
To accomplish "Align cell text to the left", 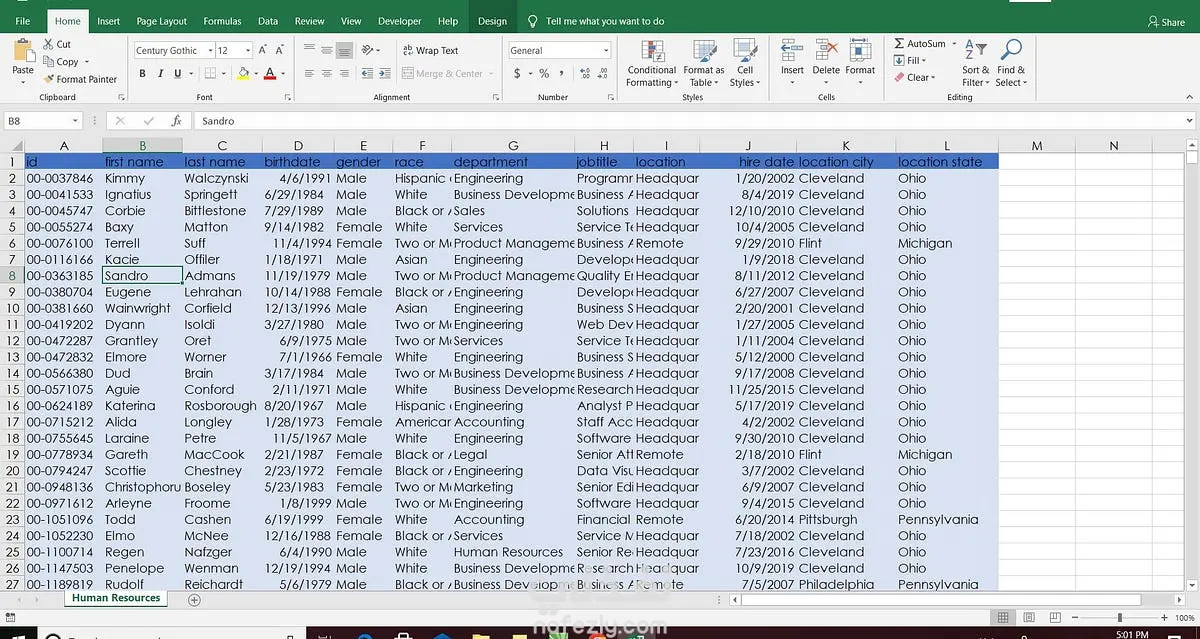I will [309, 74].
